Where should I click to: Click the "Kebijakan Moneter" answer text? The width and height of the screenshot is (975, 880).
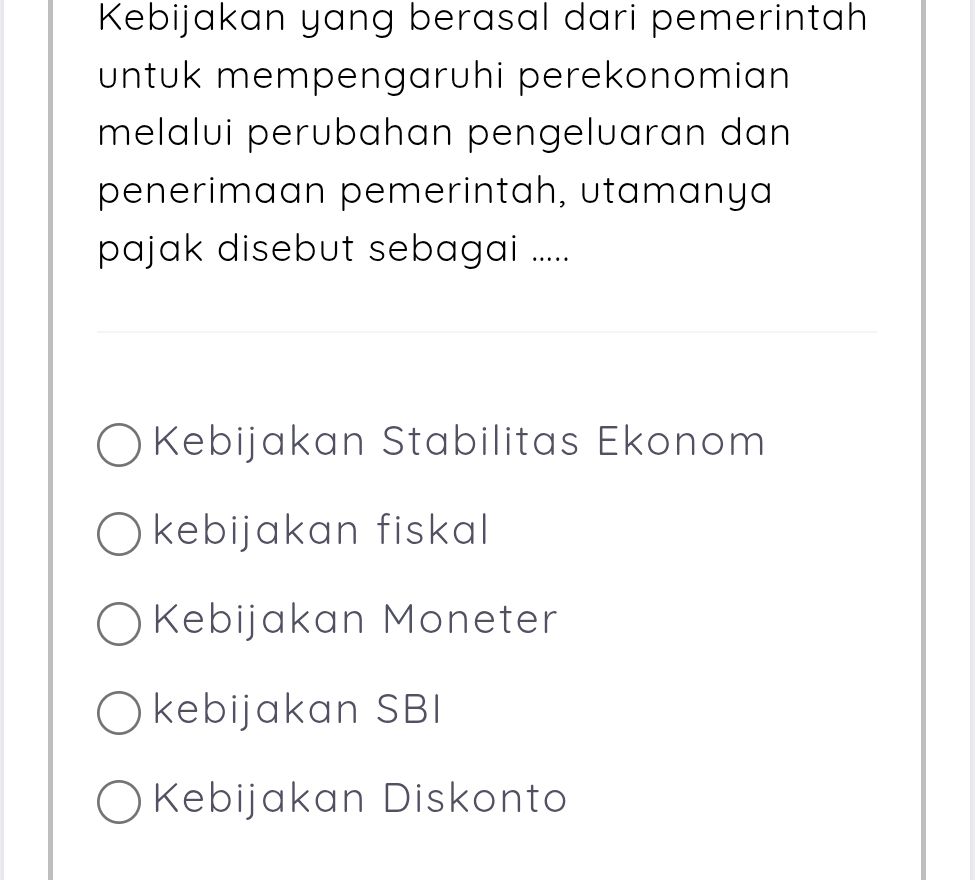point(355,618)
